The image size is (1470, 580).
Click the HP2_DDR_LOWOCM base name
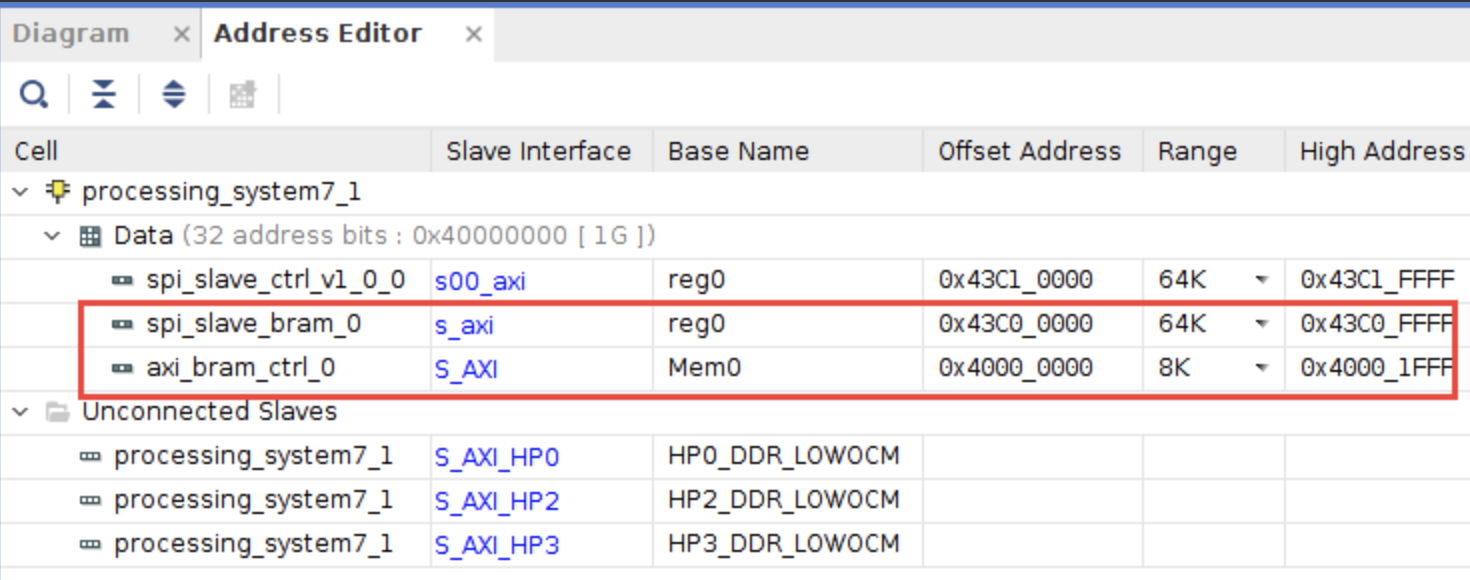(784, 500)
